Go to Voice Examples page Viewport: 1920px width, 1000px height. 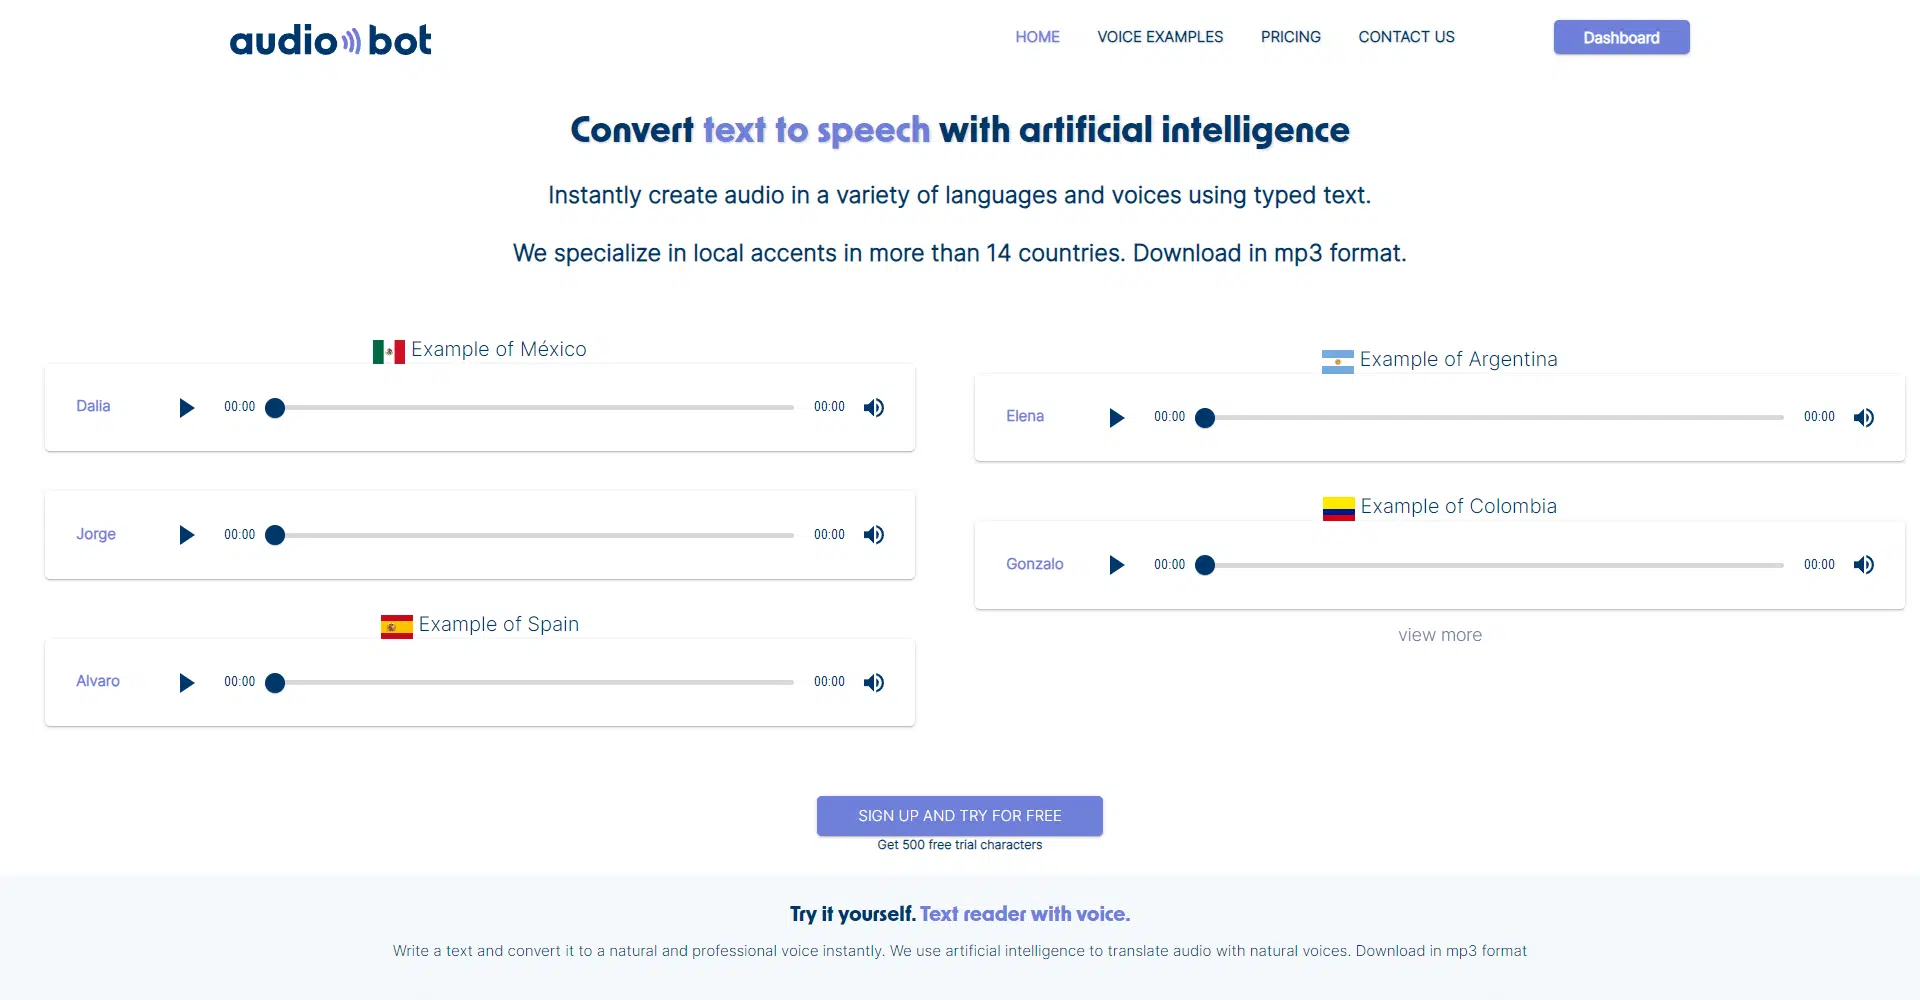tap(1160, 37)
